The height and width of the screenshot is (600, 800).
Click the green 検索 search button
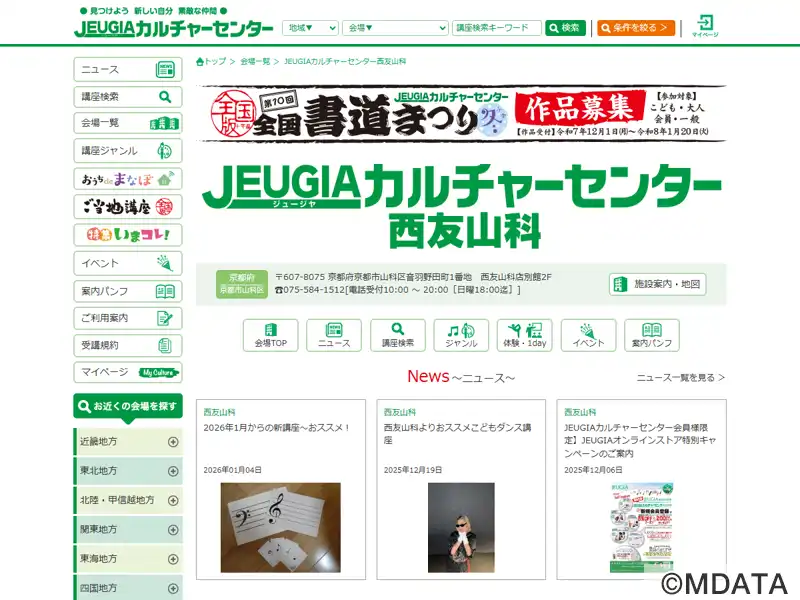tap(565, 28)
